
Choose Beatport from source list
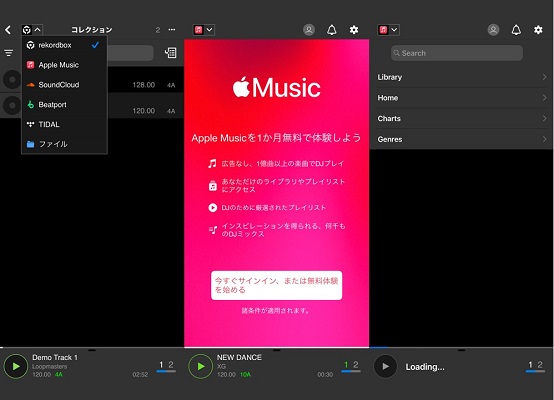[64, 105]
